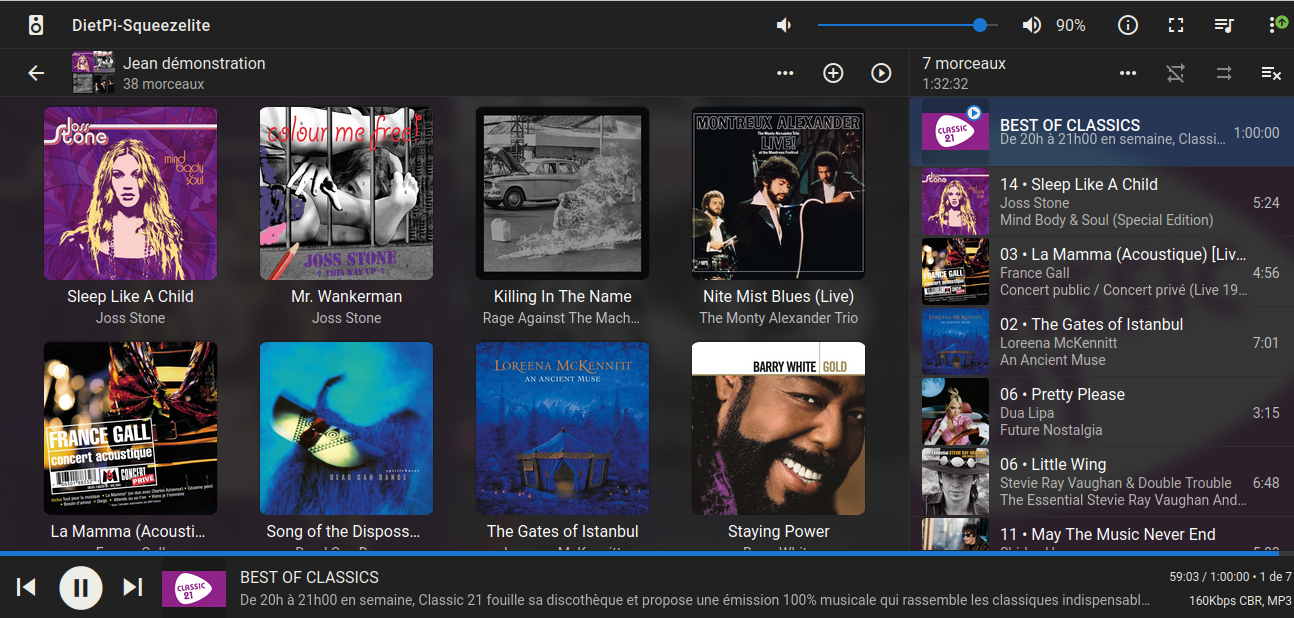Open the Loreena McKennitt Ancient Muse grid cover
This screenshot has height=618, width=1294.
pos(562,428)
